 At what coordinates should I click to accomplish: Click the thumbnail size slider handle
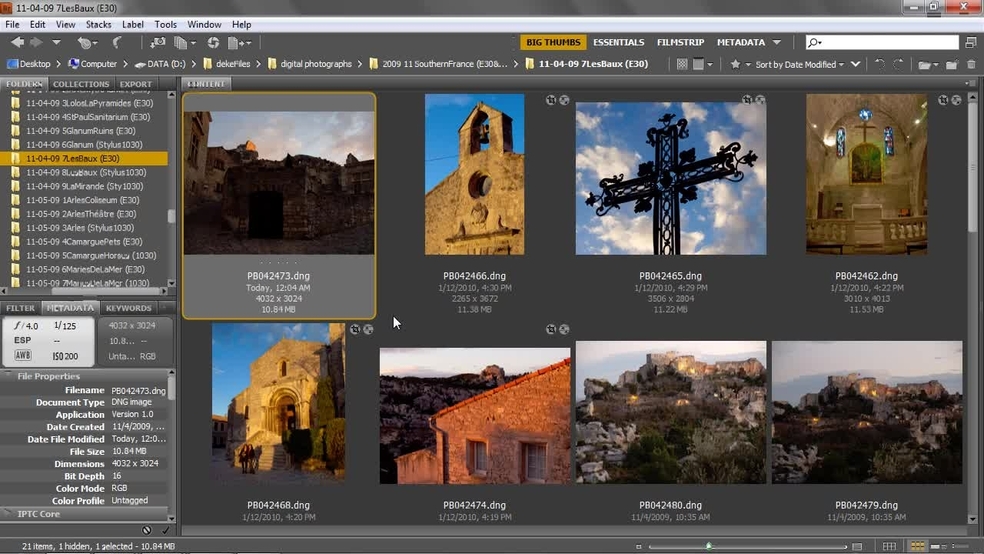tap(709, 546)
